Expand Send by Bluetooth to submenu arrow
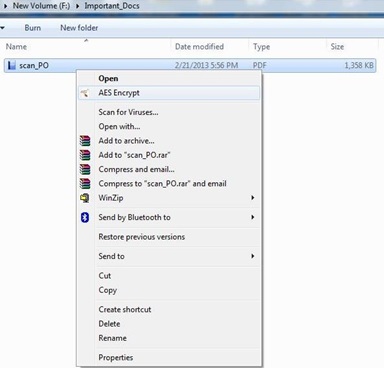The height and width of the screenshot is (368, 384). click(x=253, y=217)
